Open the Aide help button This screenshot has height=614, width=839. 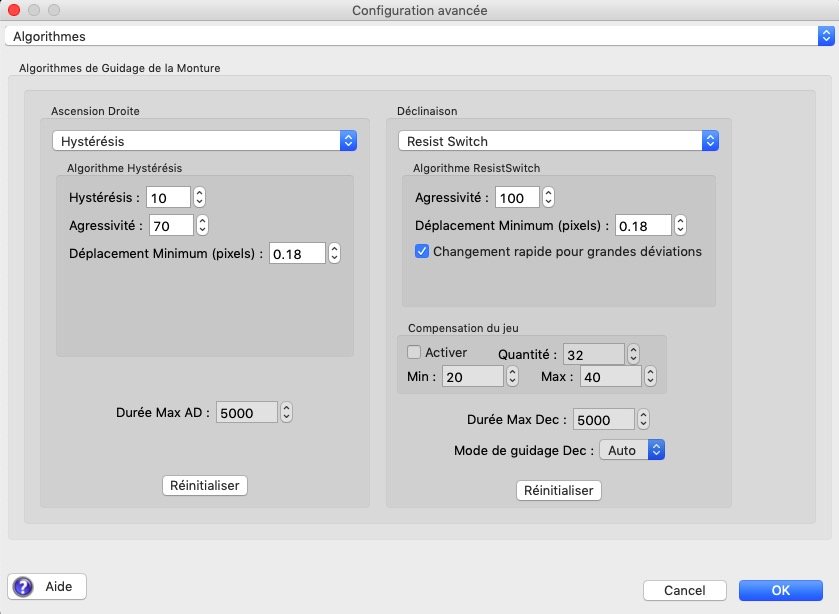pos(47,587)
